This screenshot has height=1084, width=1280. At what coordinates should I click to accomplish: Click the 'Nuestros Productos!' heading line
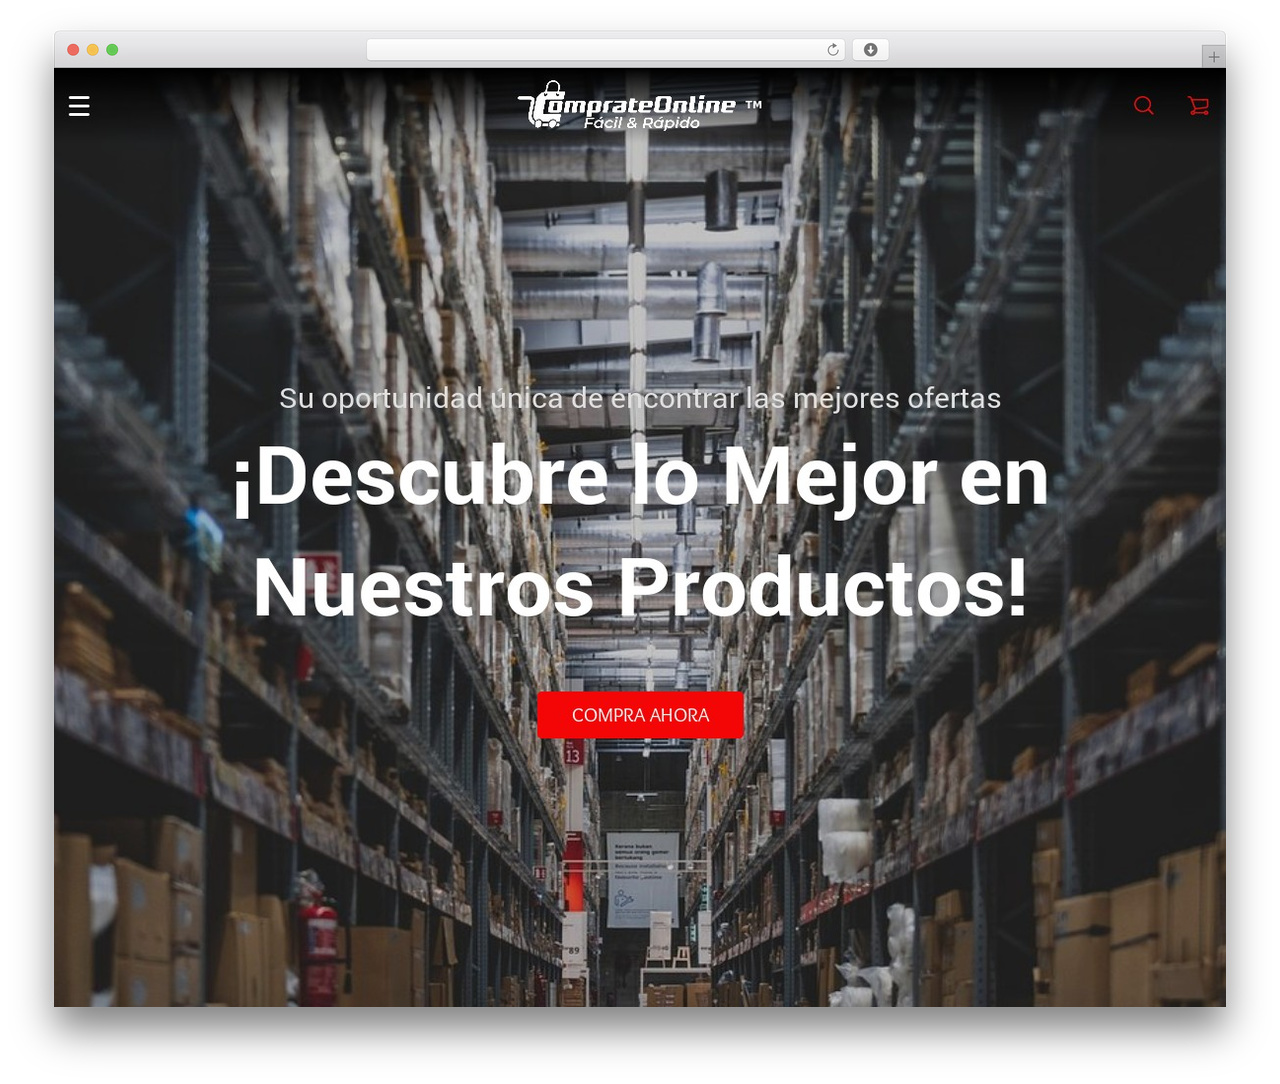click(640, 589)
